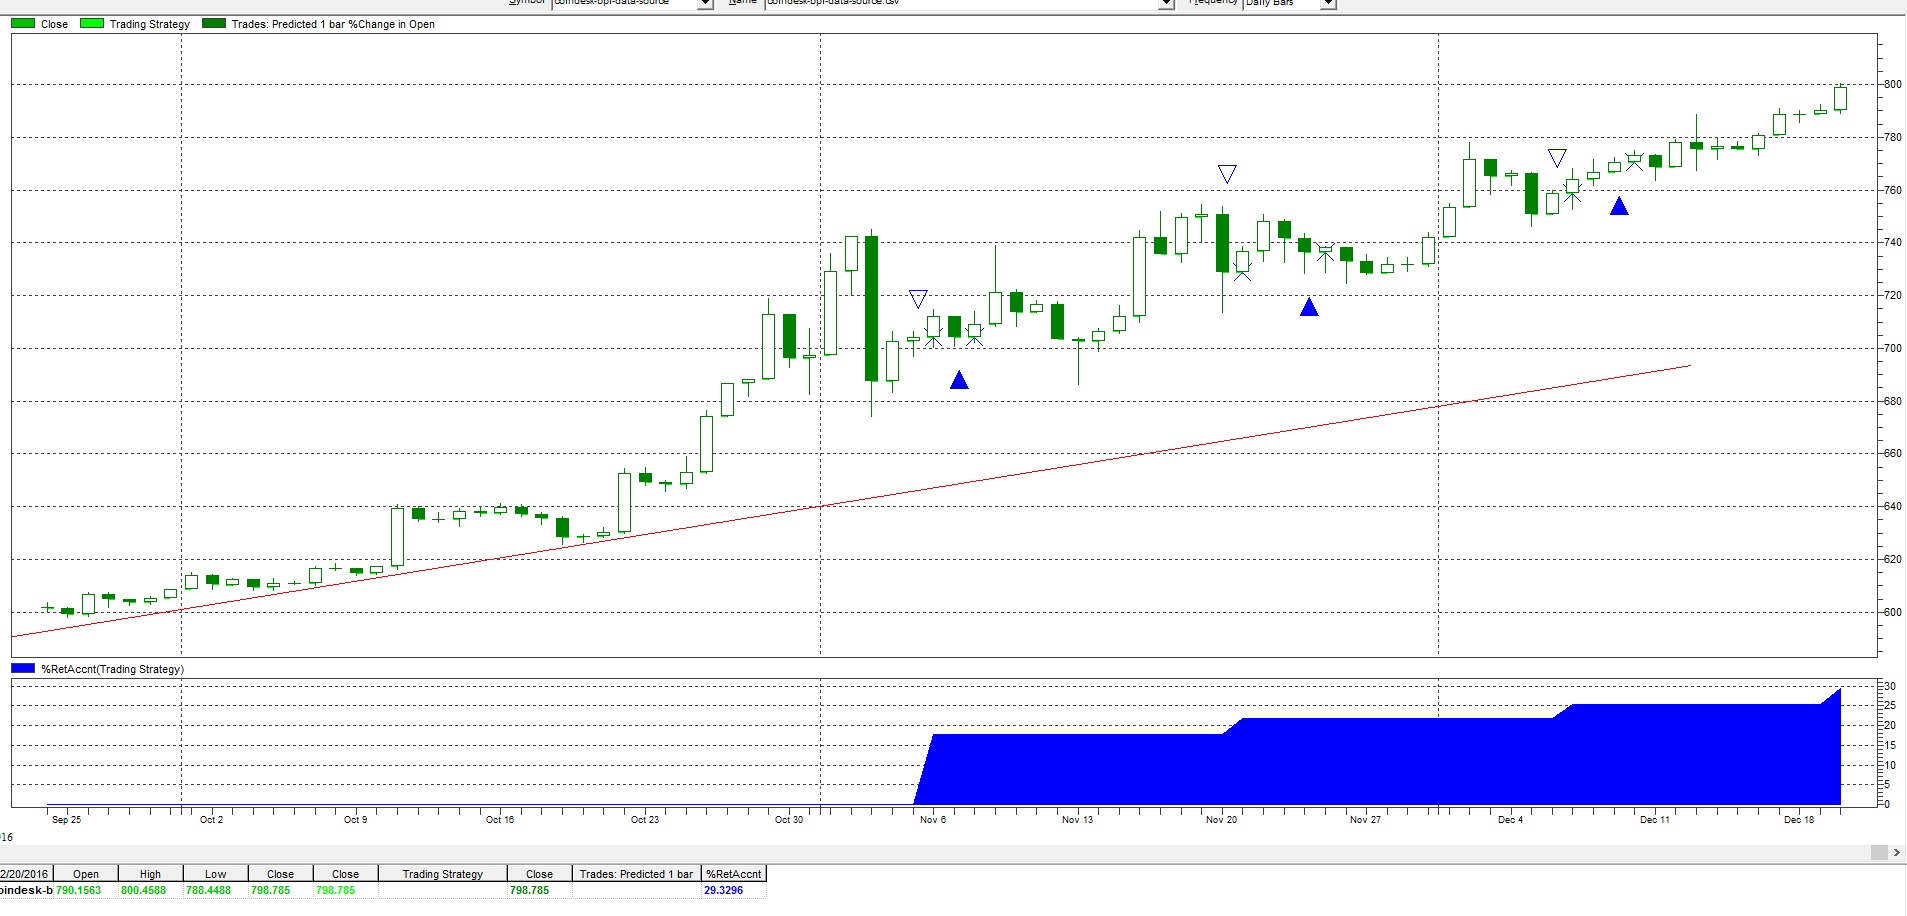Select the 'Trading Strategy' legend label at the top
Screen dimensions: 1907x916
point(150,24)
